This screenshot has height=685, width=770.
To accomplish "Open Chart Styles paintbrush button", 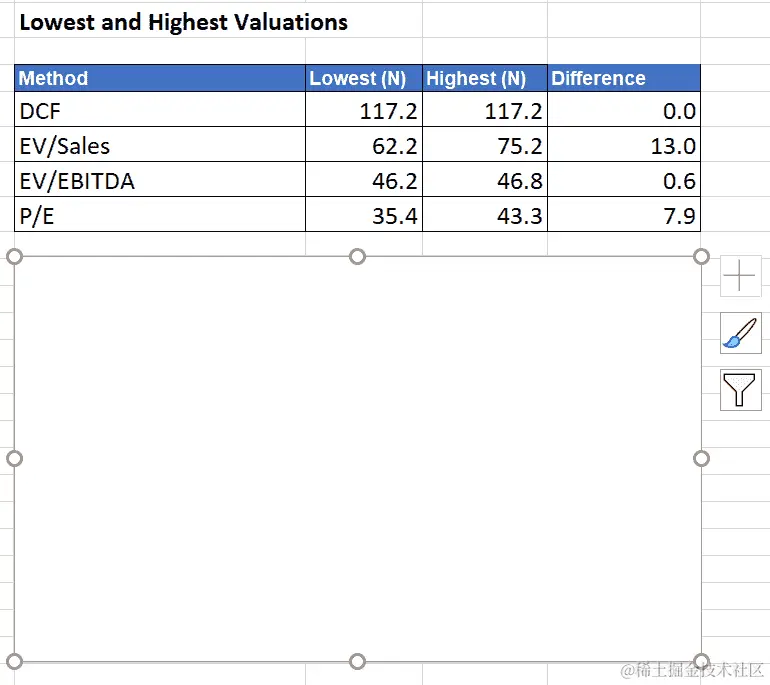I will click(x=740, y=333).
